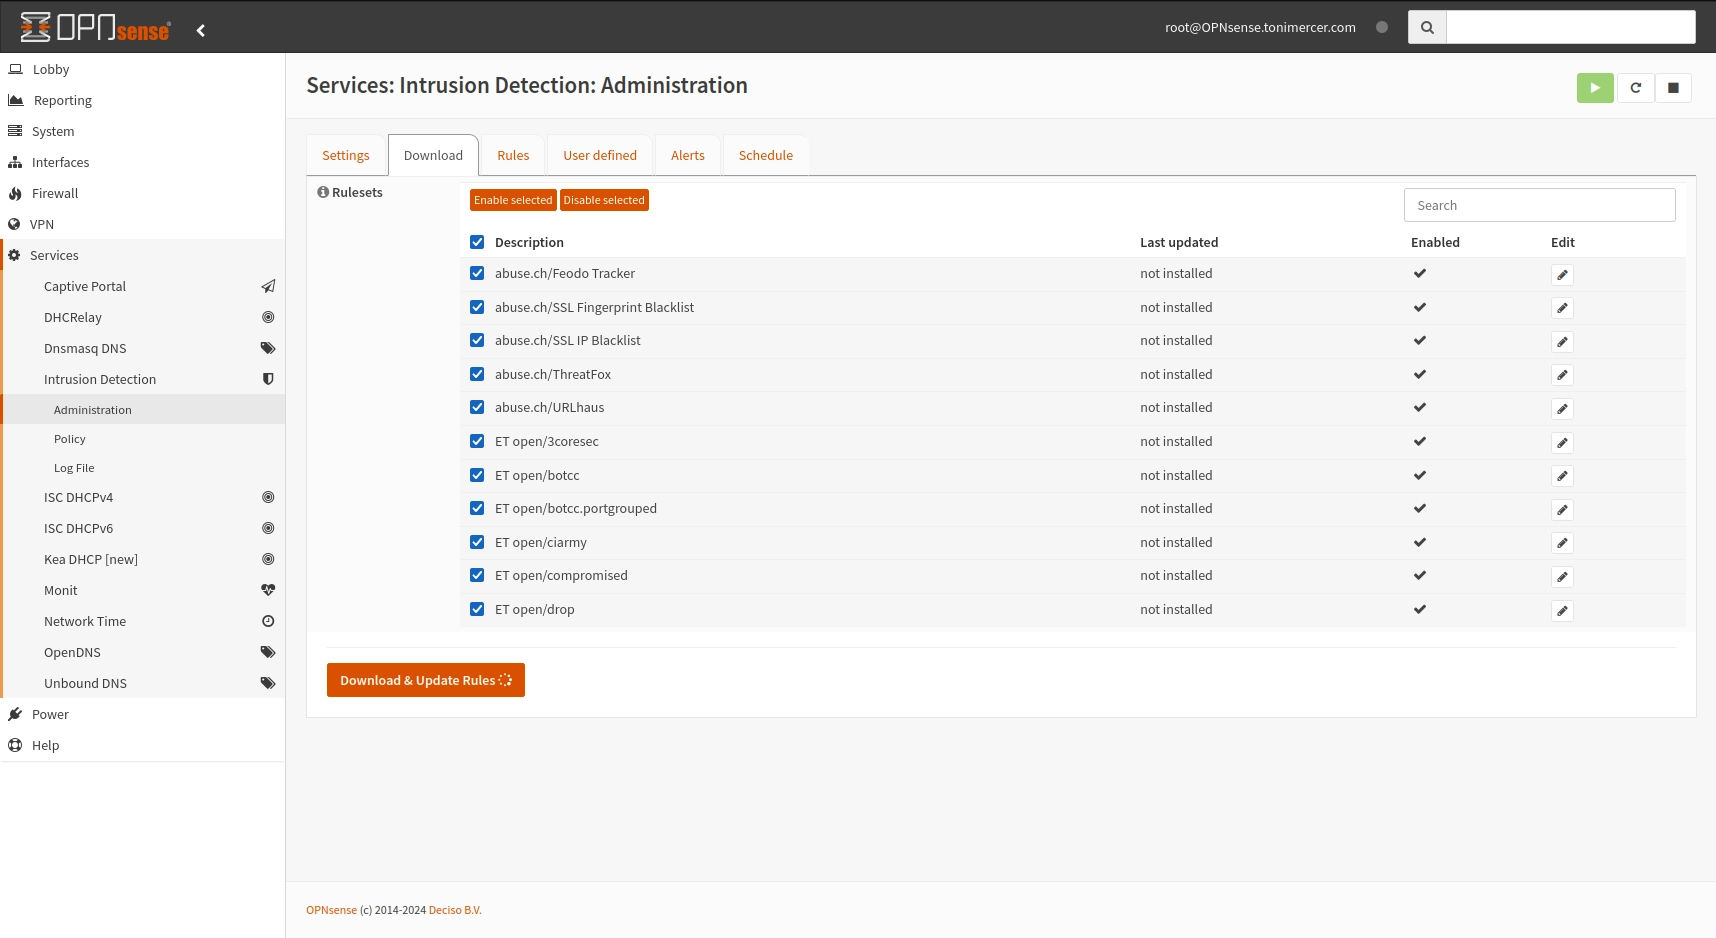
Task: Stop the intrusion detection service
Action: tap(1673, 88)
